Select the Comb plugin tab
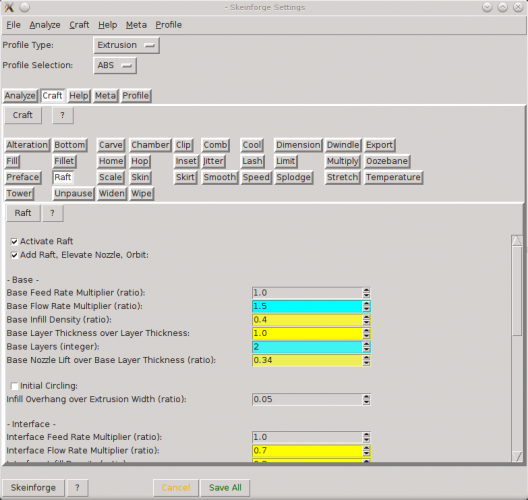The height and width of the screenshot is (500, 528). [x=216, y=145]
